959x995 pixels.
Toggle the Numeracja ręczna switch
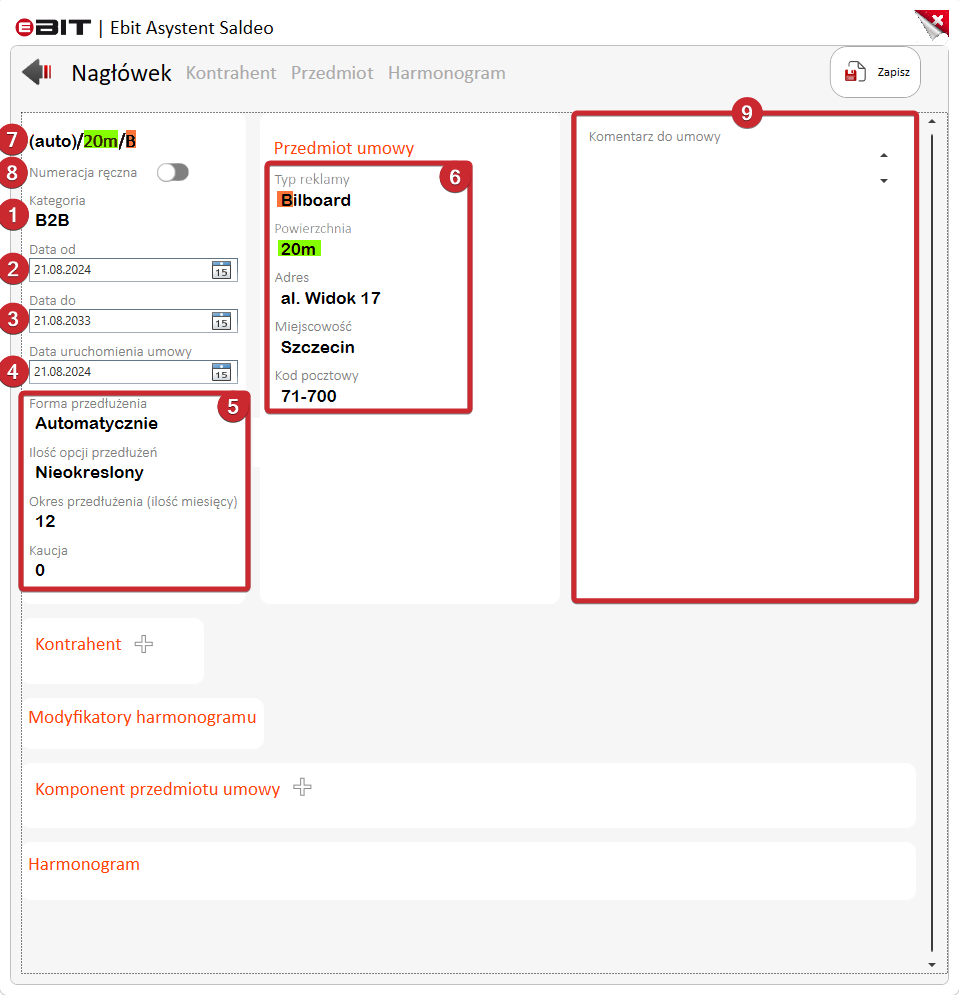(x=173, y=173)
